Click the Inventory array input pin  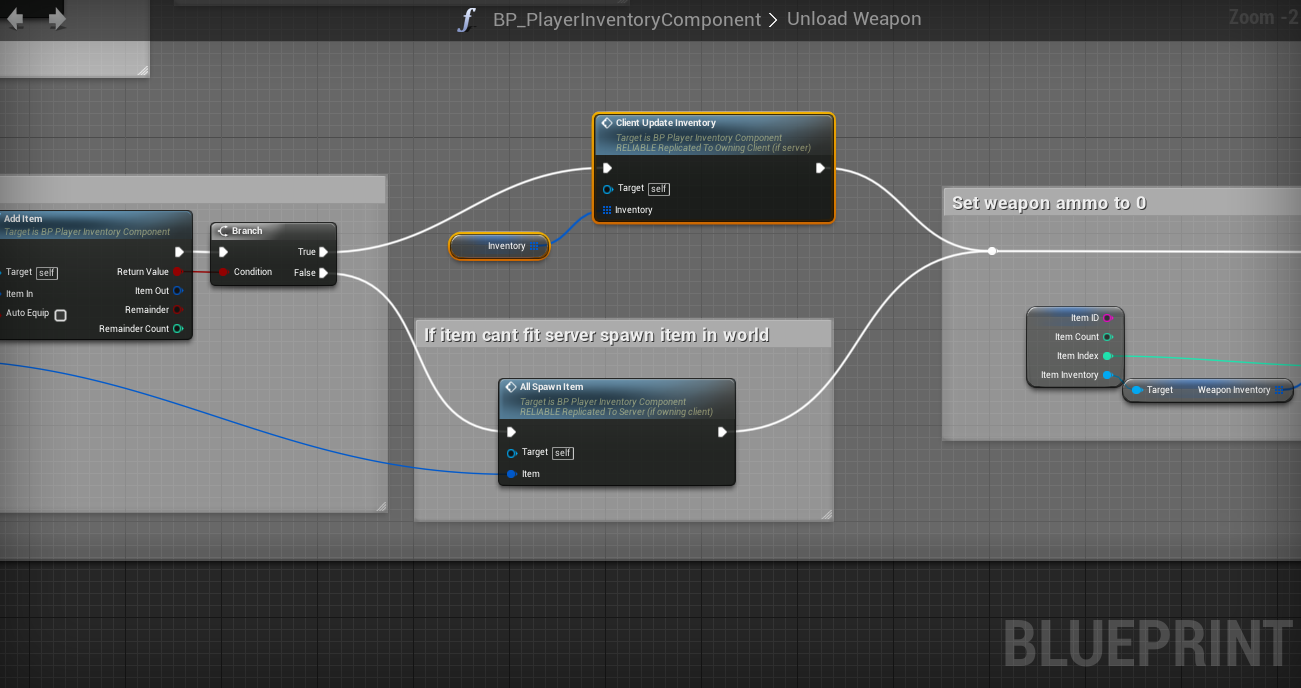pyautogui.click(x=607, y=210)
